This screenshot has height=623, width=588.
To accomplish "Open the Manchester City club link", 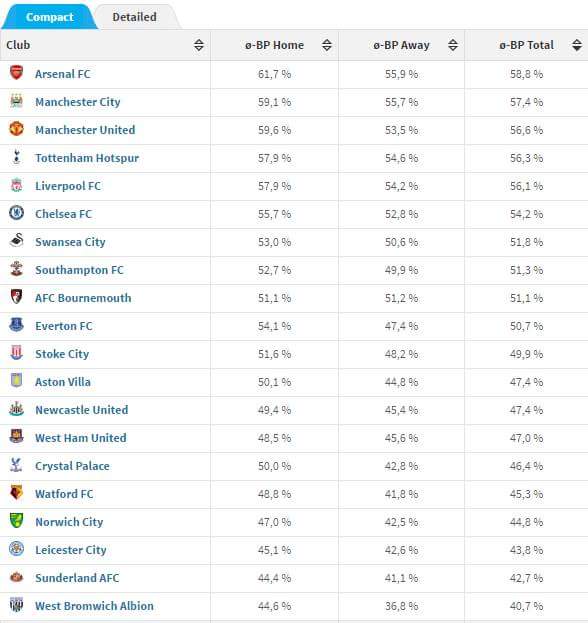I will coord(78,102).
